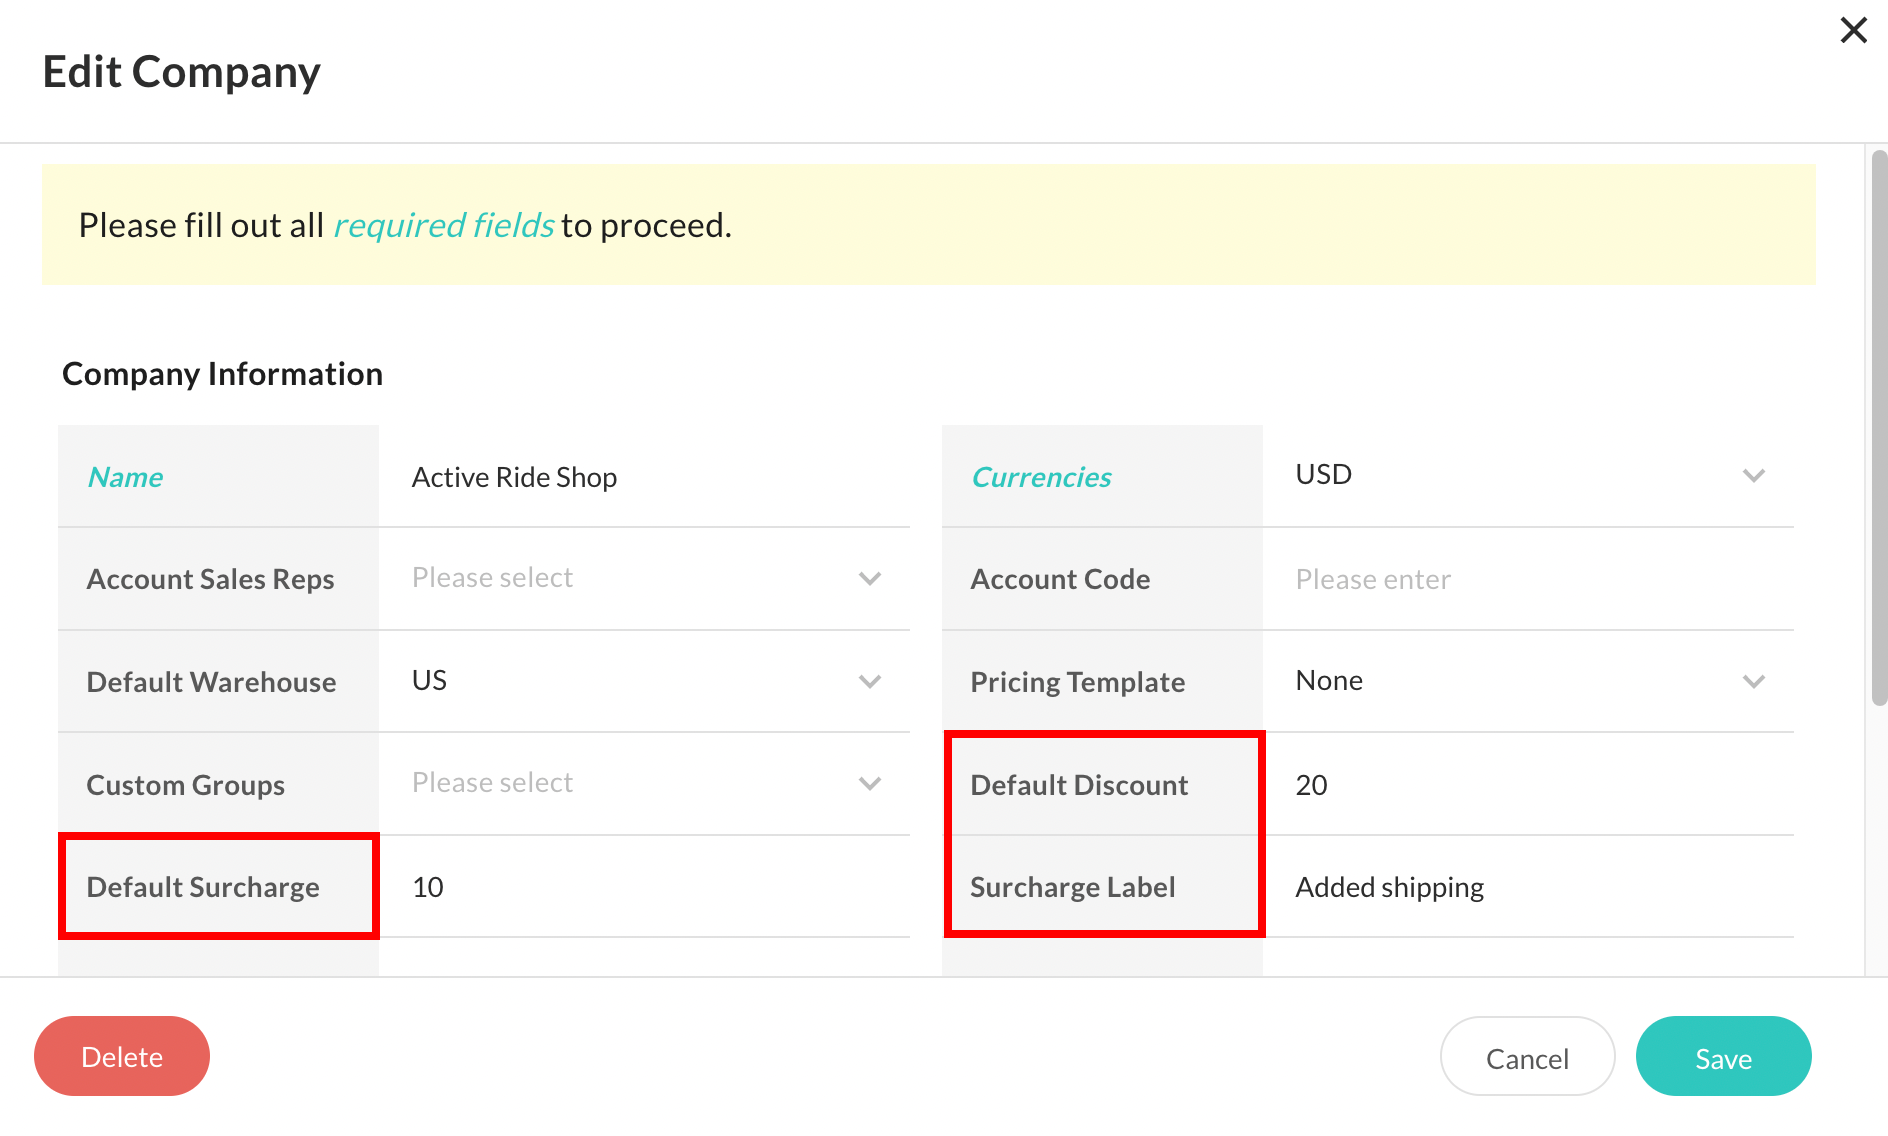Click the Account Sales Reps label
Screen dimensions: 1888x1136
210,579
